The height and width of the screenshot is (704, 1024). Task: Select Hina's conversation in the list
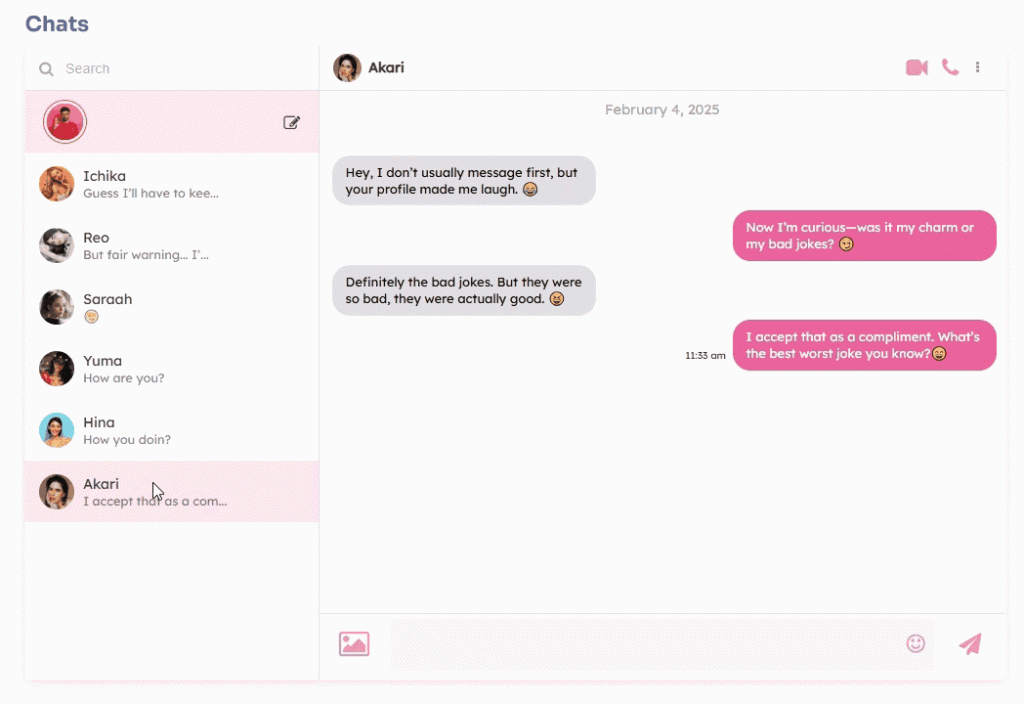[x=172, y=430]
